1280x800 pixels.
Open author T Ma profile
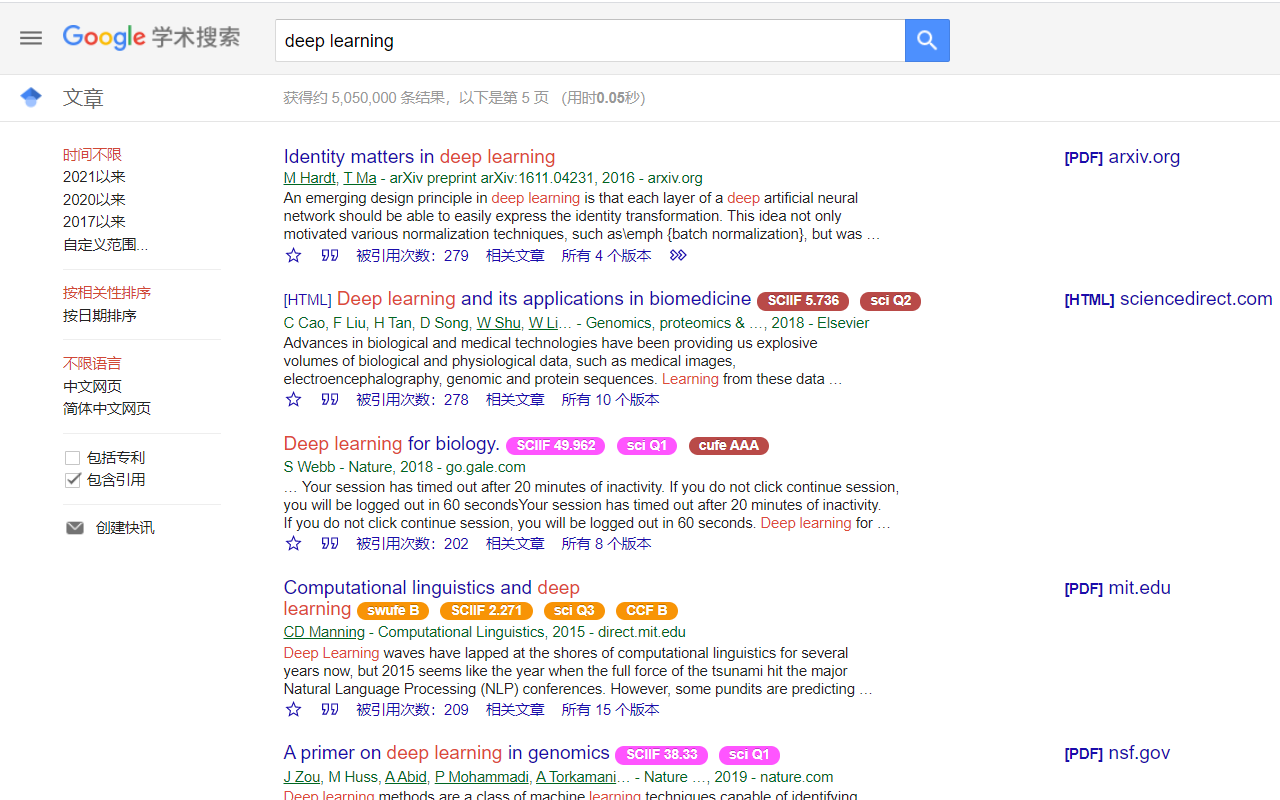360,178
